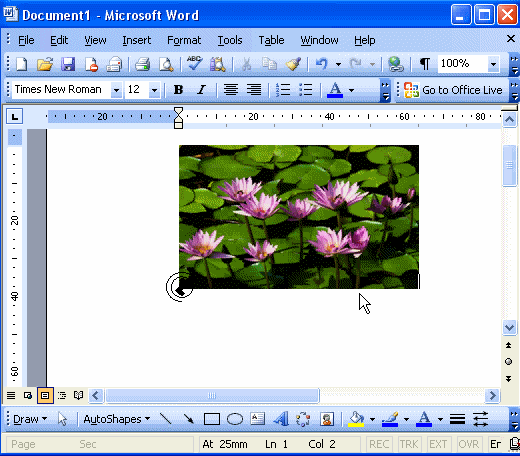The image size is (520, 456).
Task: Click the Insert Hyperlink globe icon
Action: coord(395,64)
